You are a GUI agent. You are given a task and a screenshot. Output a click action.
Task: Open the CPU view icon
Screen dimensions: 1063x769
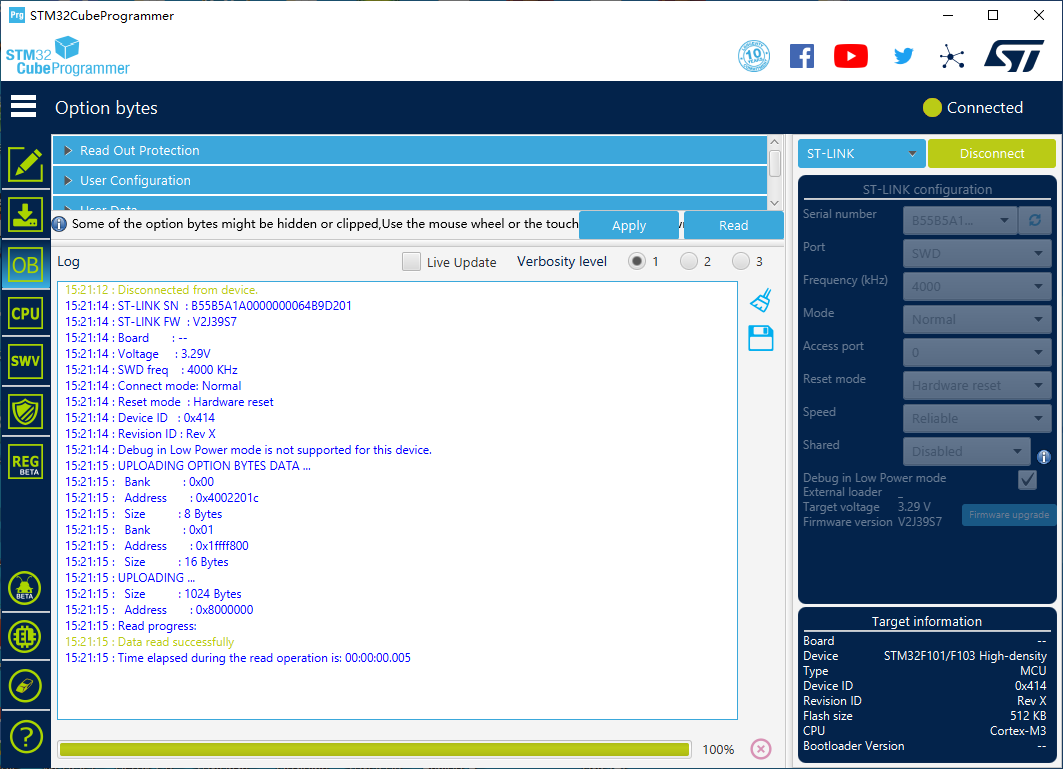[x=25, y=313]
